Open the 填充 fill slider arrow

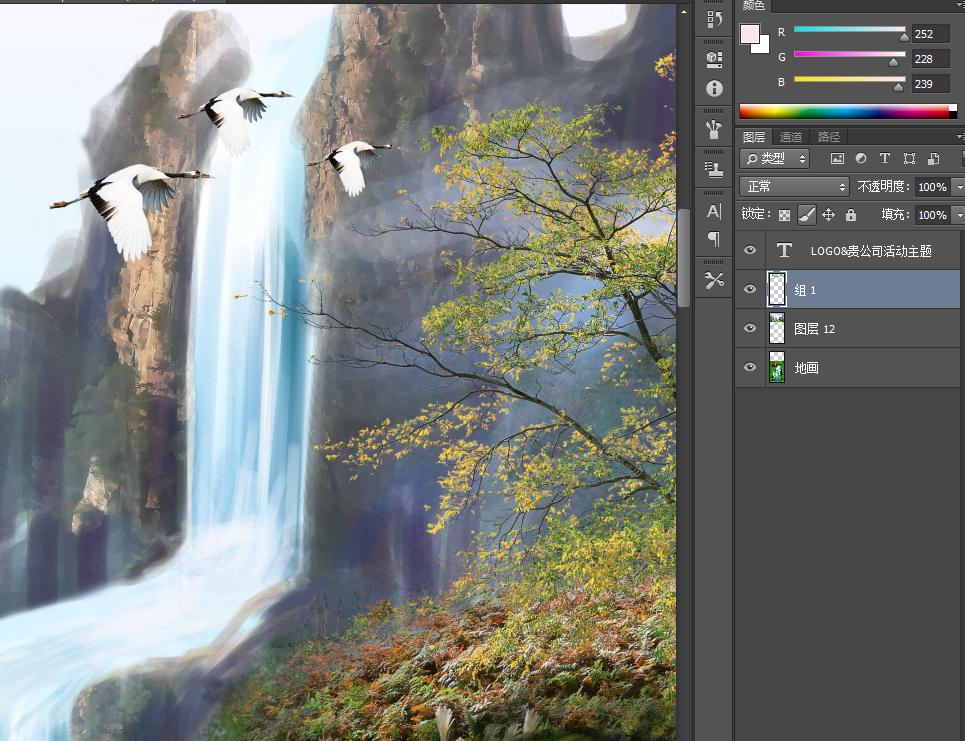pyautogui.click(x=958, y=215)
